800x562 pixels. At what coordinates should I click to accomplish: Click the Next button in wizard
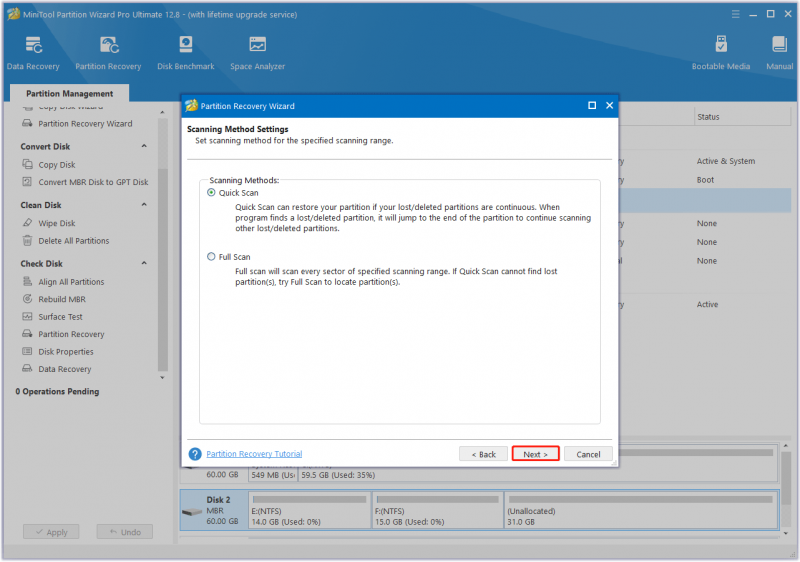pyautogui.click(x=535, y=454)
